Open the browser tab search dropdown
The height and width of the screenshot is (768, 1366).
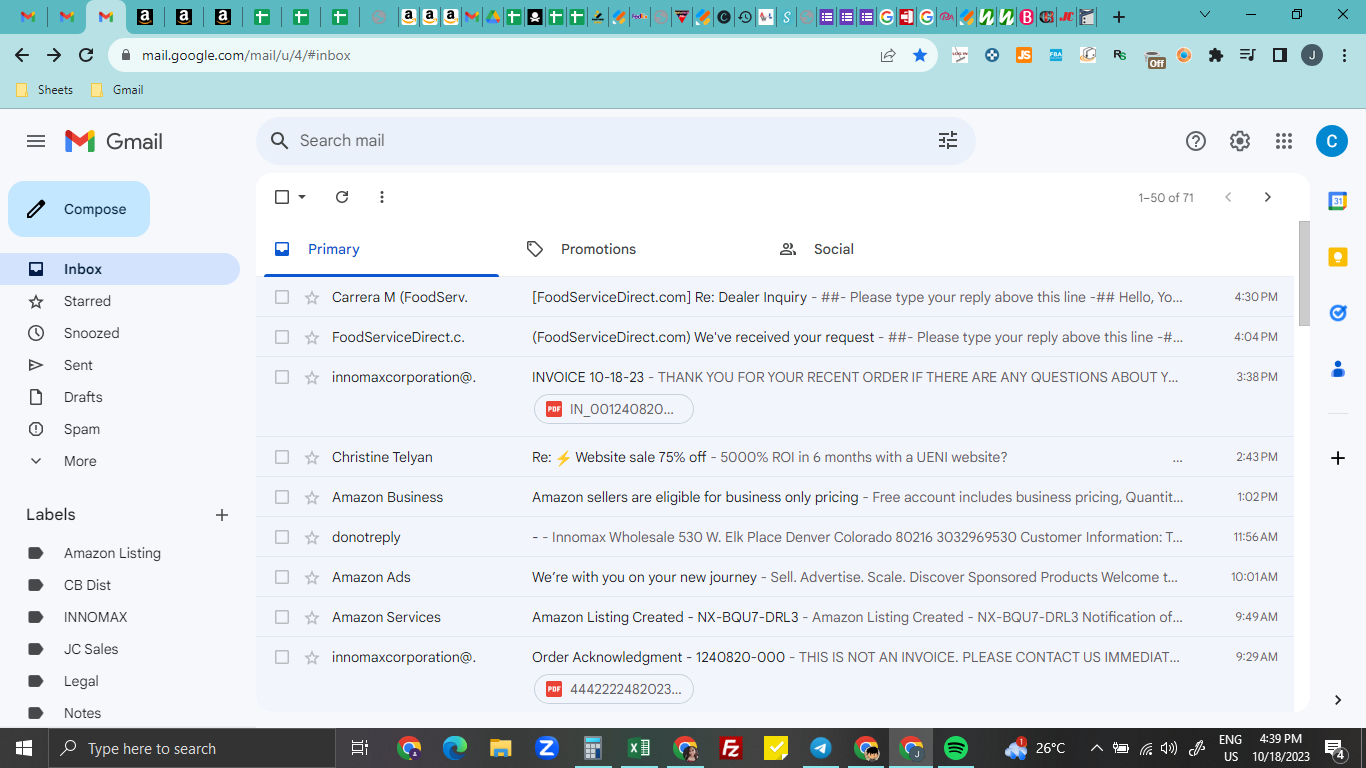[1205, 16]
